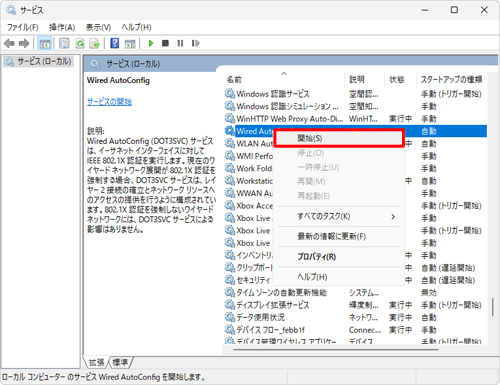Click the Forward arrow toolbar icon

pyautogui.click(x=24, y=43)
